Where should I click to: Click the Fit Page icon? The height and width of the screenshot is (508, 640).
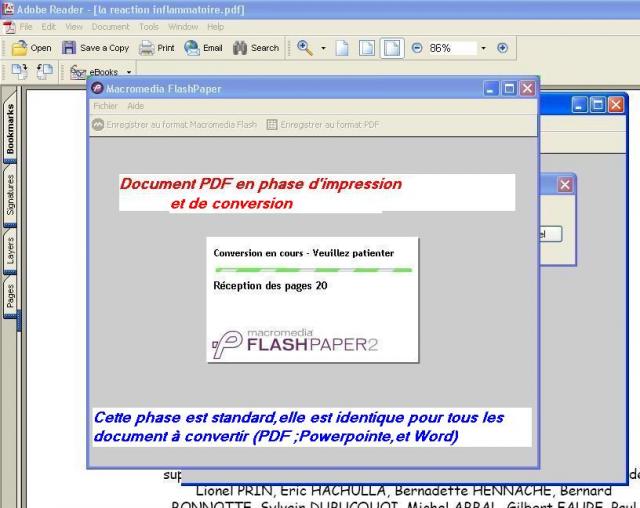pos(367,48)
